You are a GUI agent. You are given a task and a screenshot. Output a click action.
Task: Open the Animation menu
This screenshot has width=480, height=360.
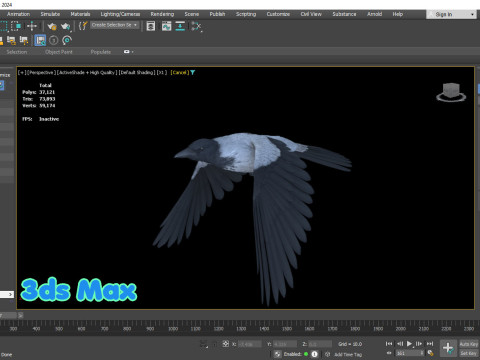click(18, 14)
